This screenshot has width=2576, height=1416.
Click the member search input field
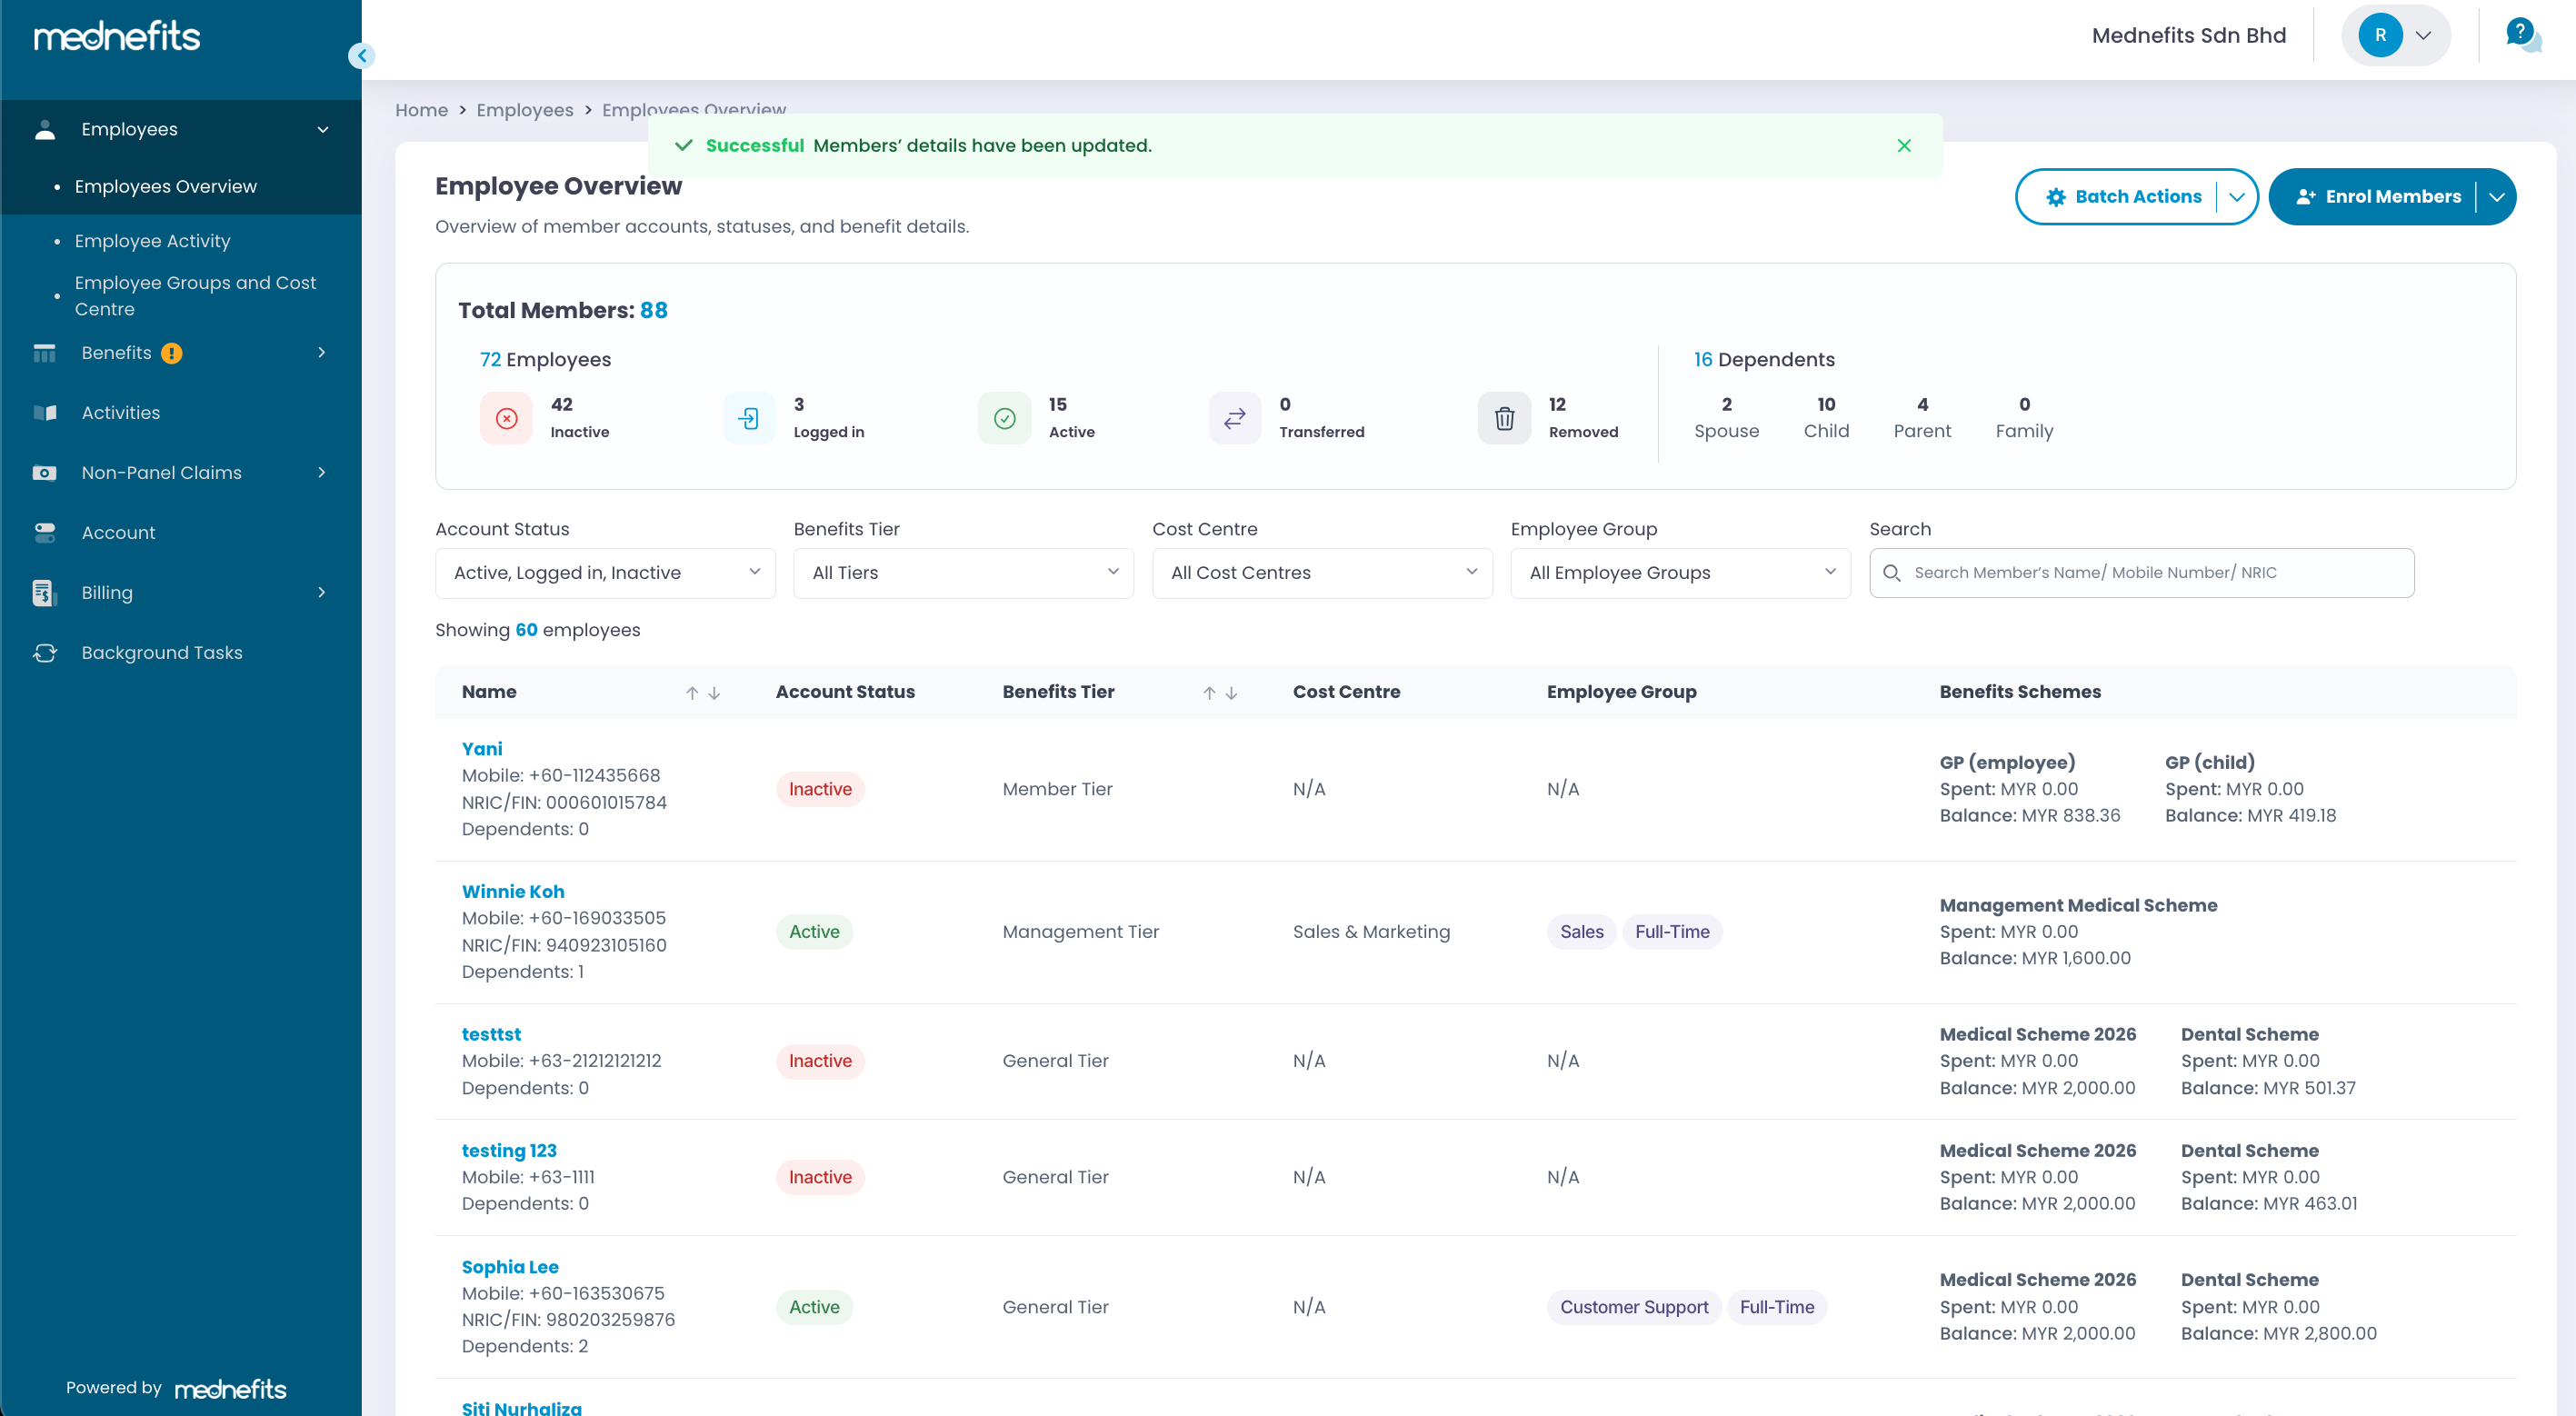[x=2150, y=573]
